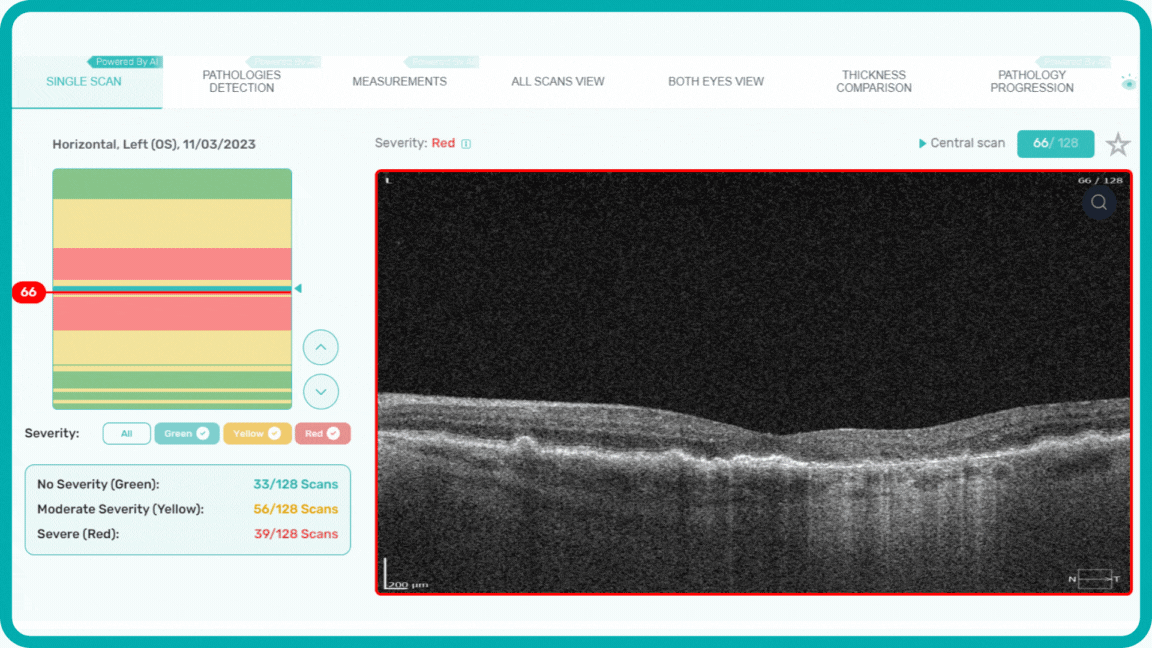Image resolution: width=1152 pixels, height=648 pixels.
Task: Switch to the Pathologies Detection tab
Action: pos(241,81)
